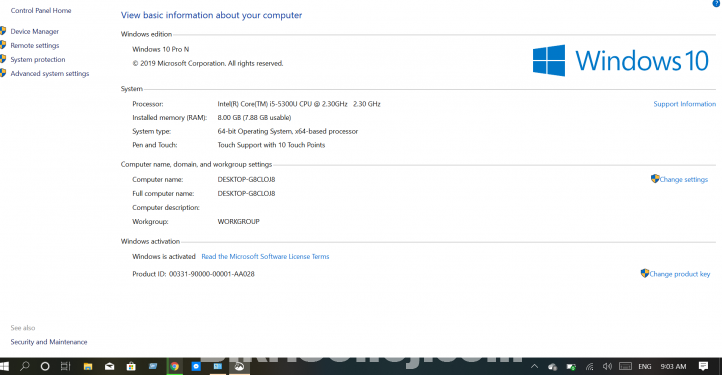The width and height of the screenshot is (722, 375).
Task: Click Touch Support with 10 Touch Points
Action: (x=271, y=145)
